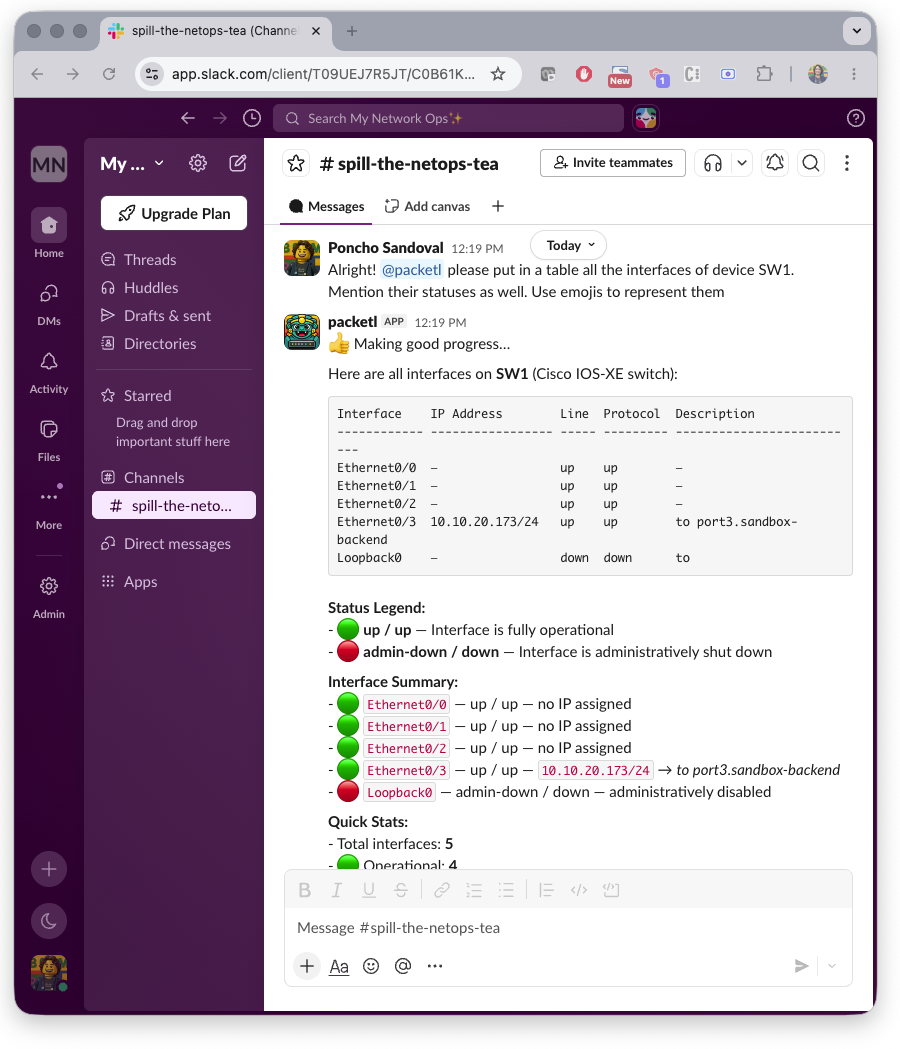The width and height of the screenshot is (900, 1049).
Task: Toggle bold formatting
Action: 304,890
